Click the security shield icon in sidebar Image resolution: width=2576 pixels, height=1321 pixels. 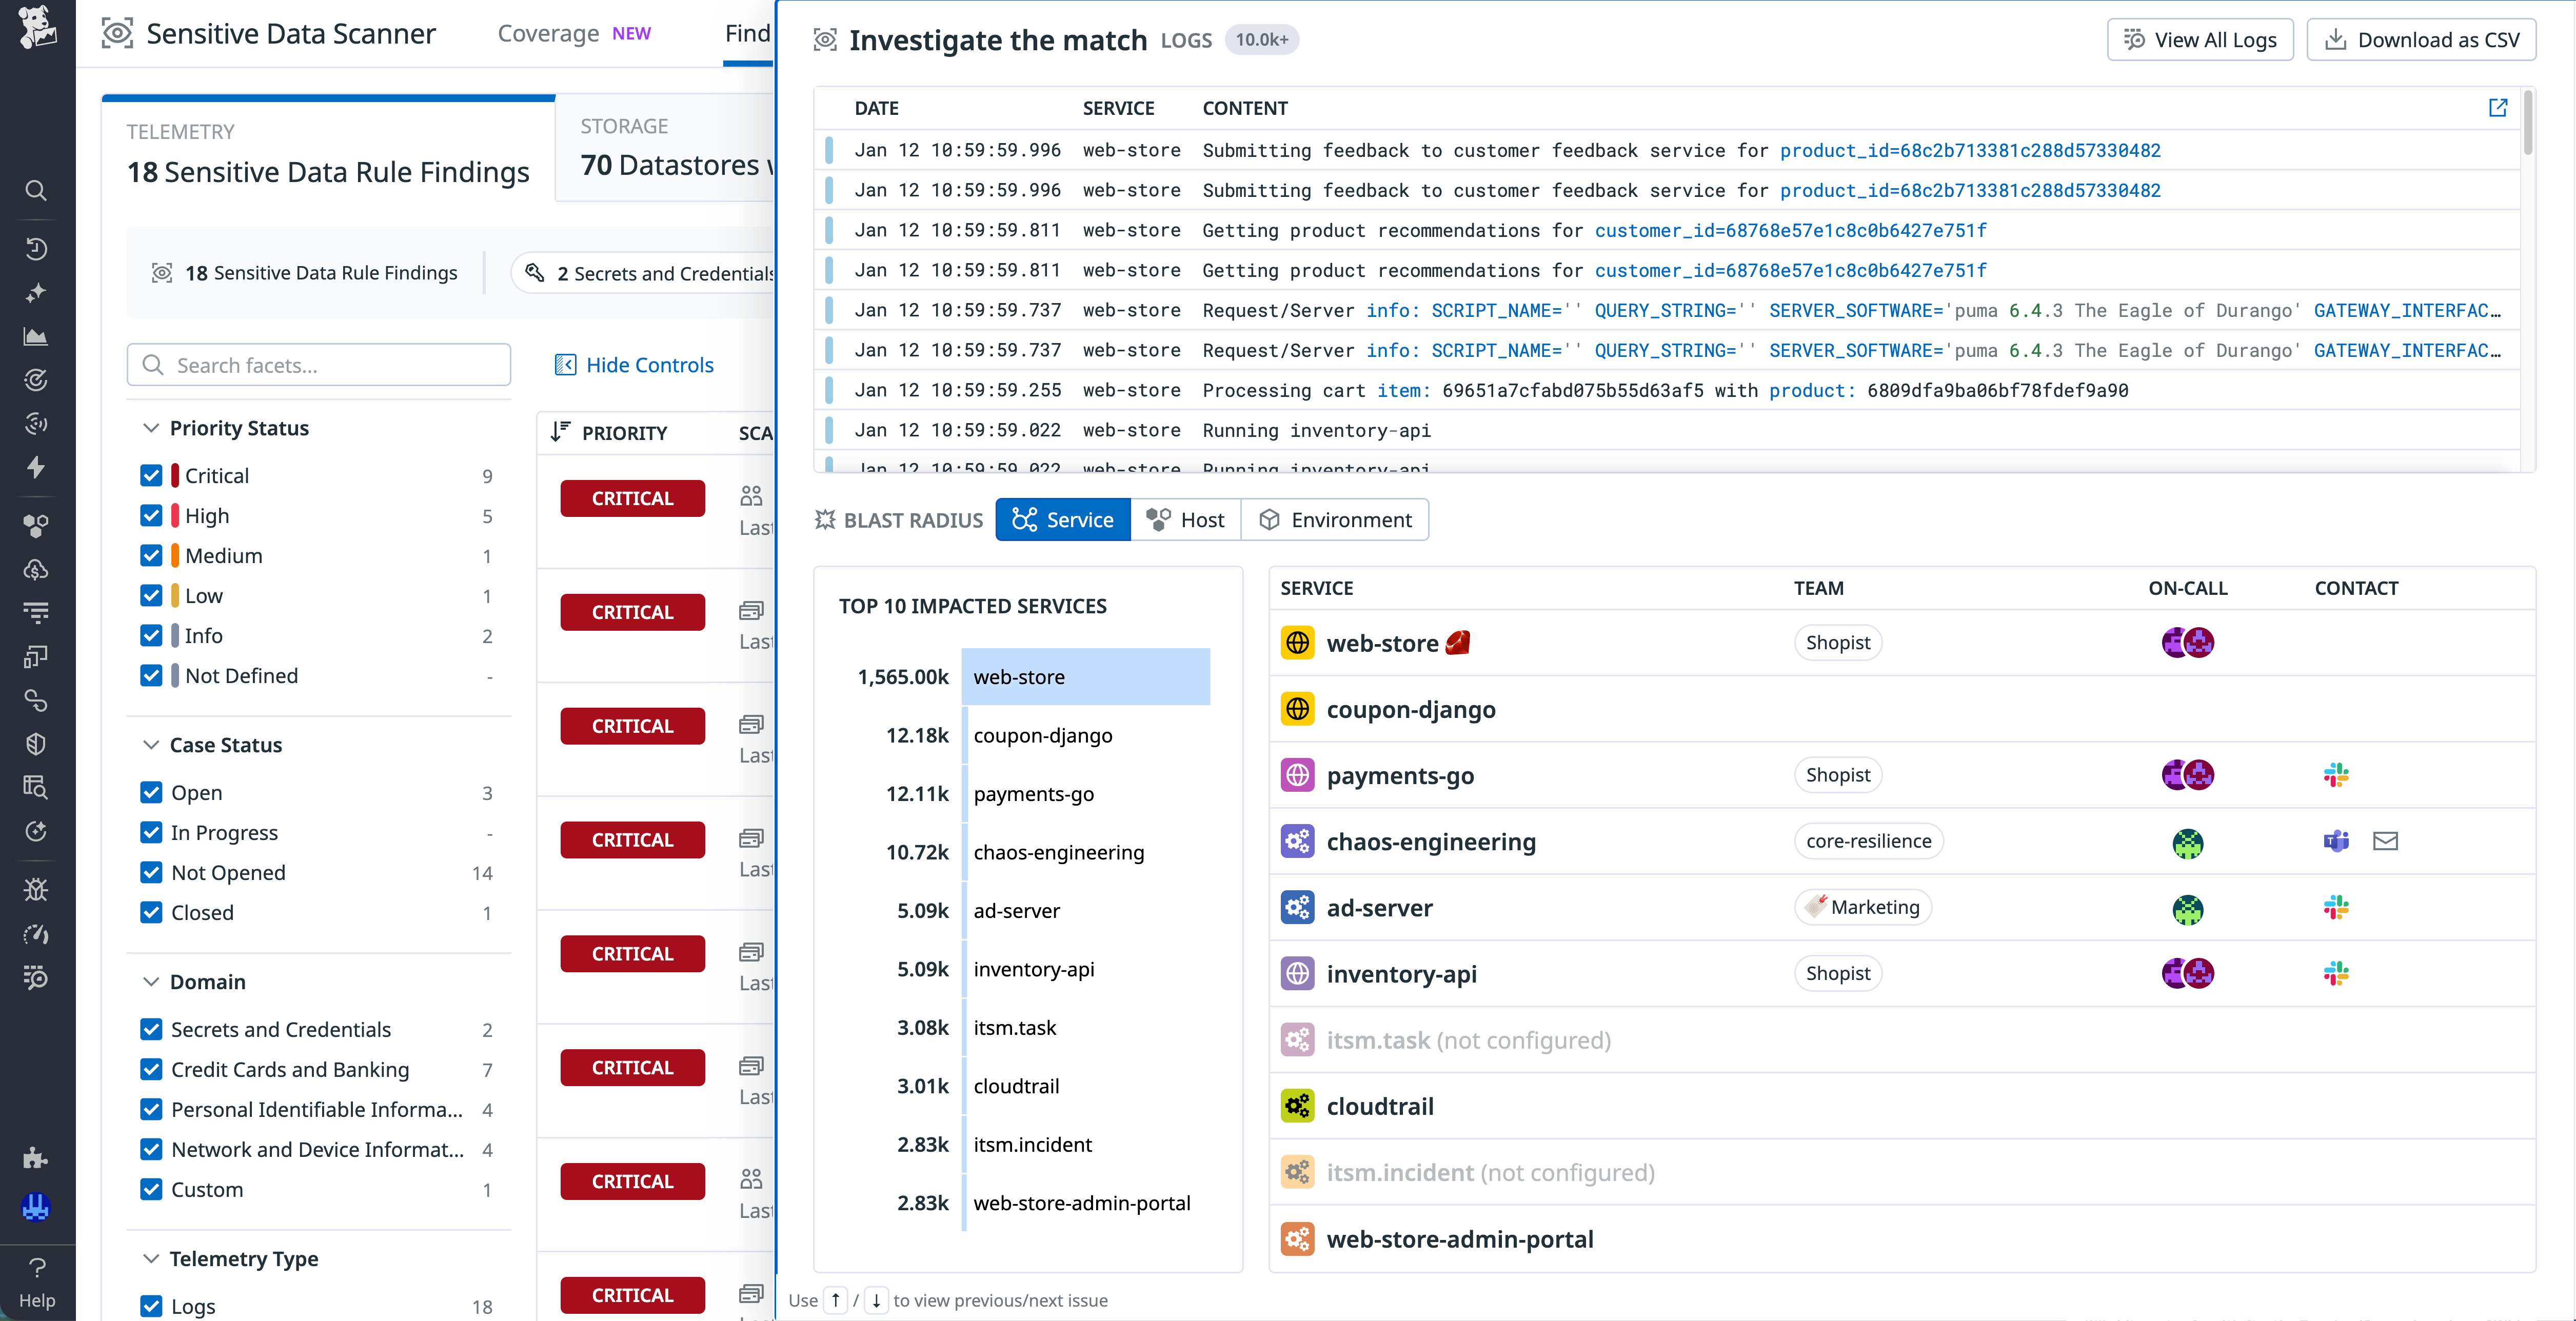36,743
